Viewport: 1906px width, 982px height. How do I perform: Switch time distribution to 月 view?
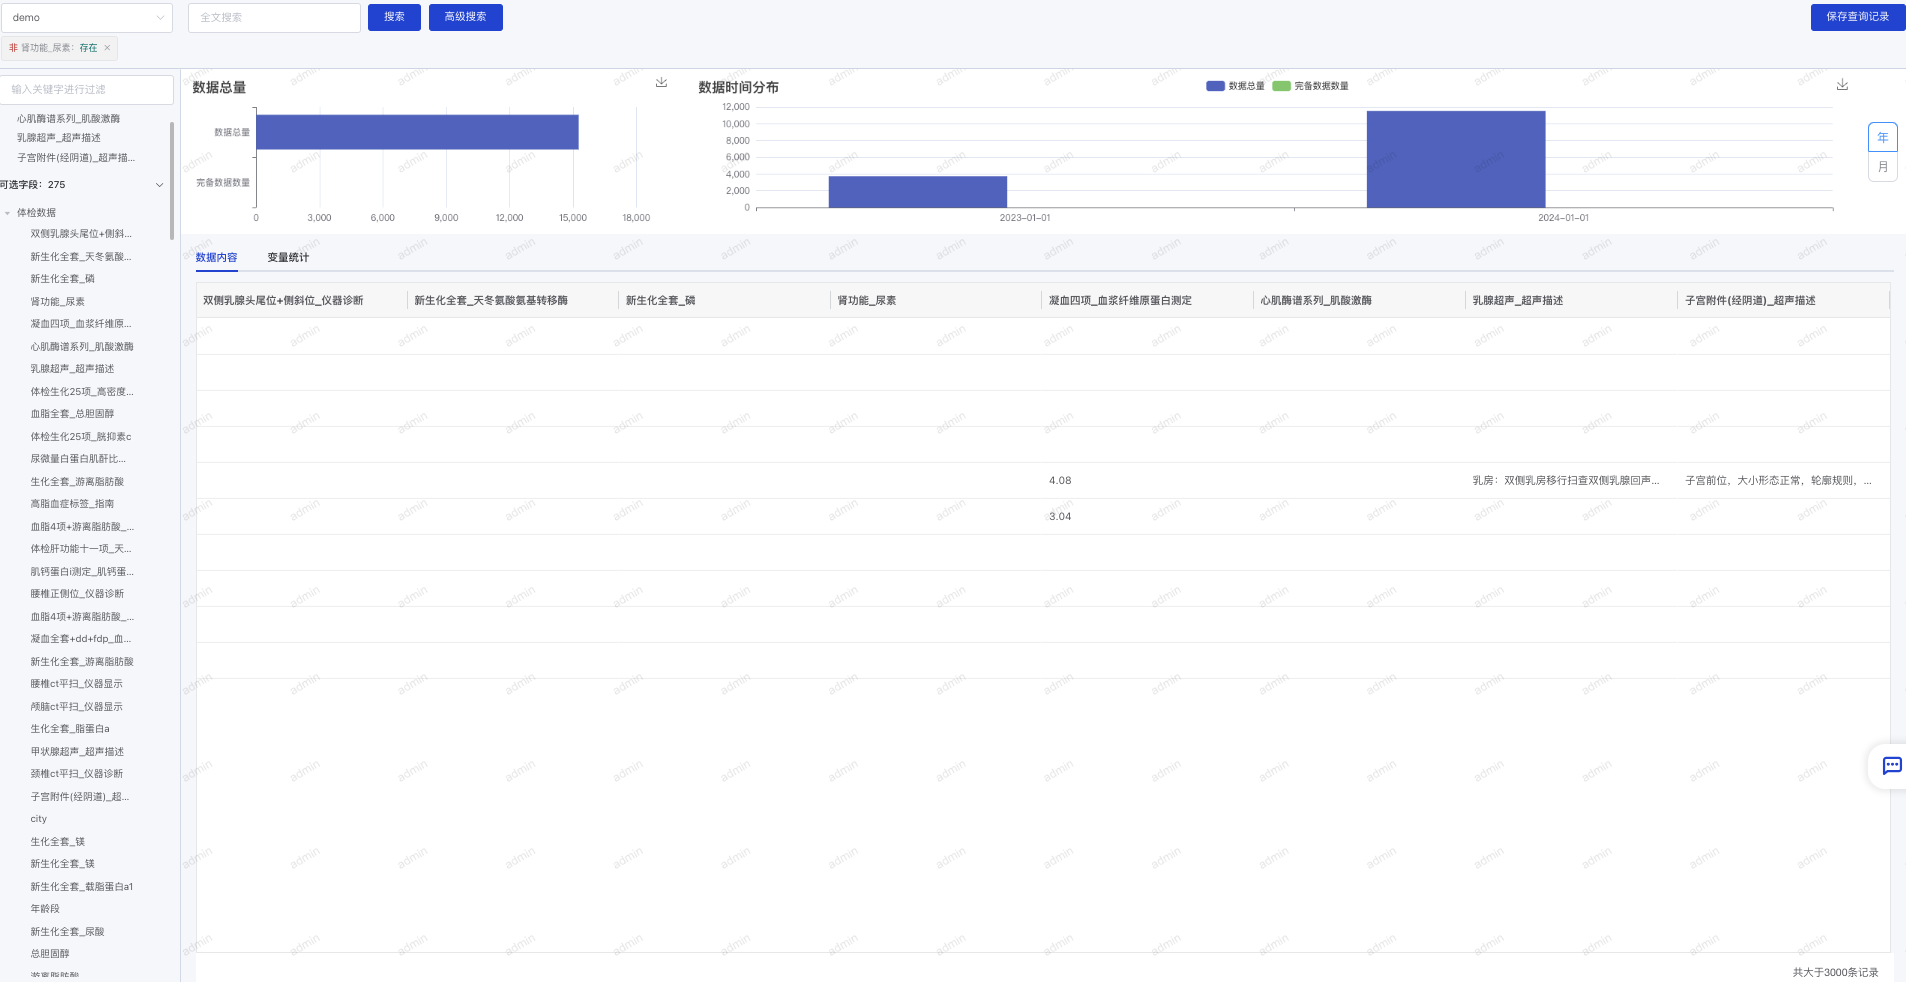coord(1882,167)
